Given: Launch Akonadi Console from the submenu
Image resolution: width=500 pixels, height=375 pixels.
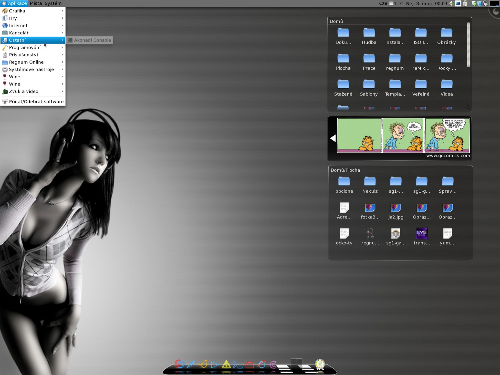Looking at the screenshot, I should 89,40.
